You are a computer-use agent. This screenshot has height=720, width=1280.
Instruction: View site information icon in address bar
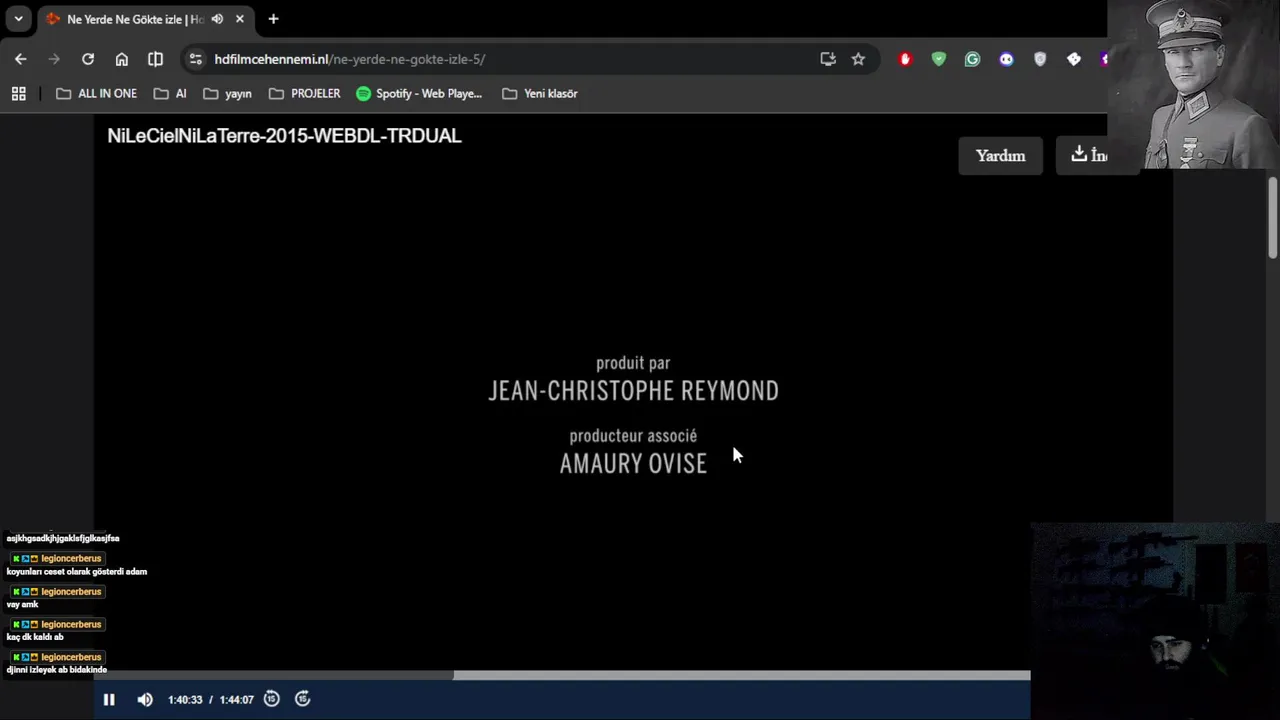(196, 59)
